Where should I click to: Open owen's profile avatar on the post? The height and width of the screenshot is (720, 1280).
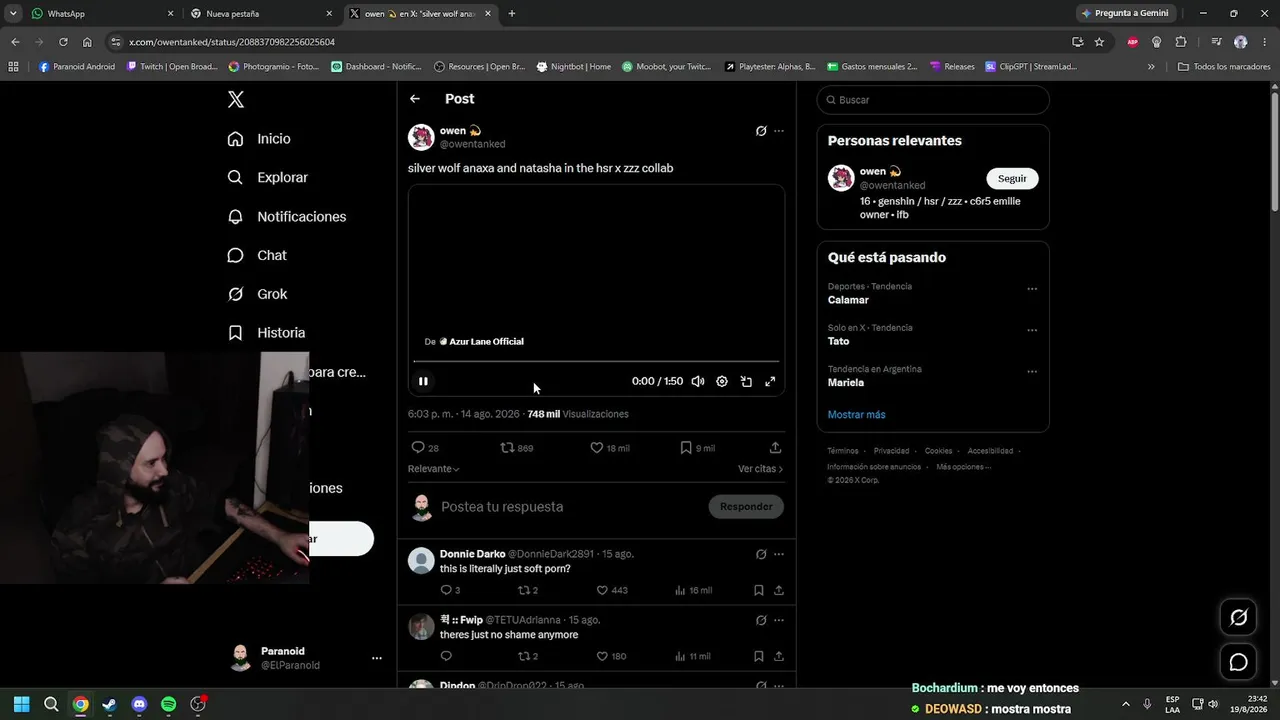pyautogui.click(x=421, y=137)
